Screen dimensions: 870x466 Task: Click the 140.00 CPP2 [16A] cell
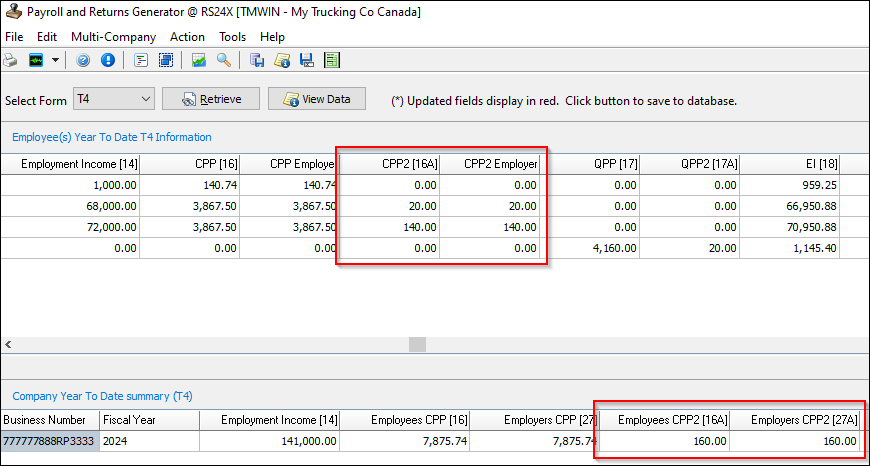(x=389, y=227)
